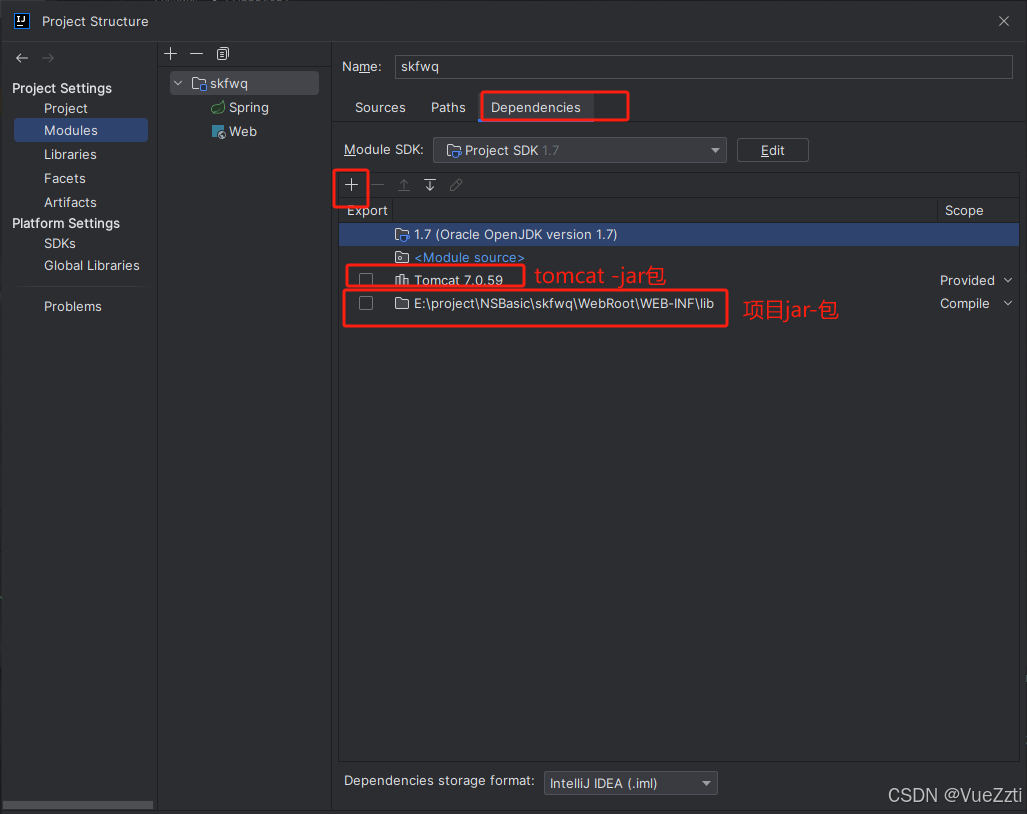This screenshot has width=1027, height=814.
Task: Switch to the Sources tab
Action: tap(380, 107)
